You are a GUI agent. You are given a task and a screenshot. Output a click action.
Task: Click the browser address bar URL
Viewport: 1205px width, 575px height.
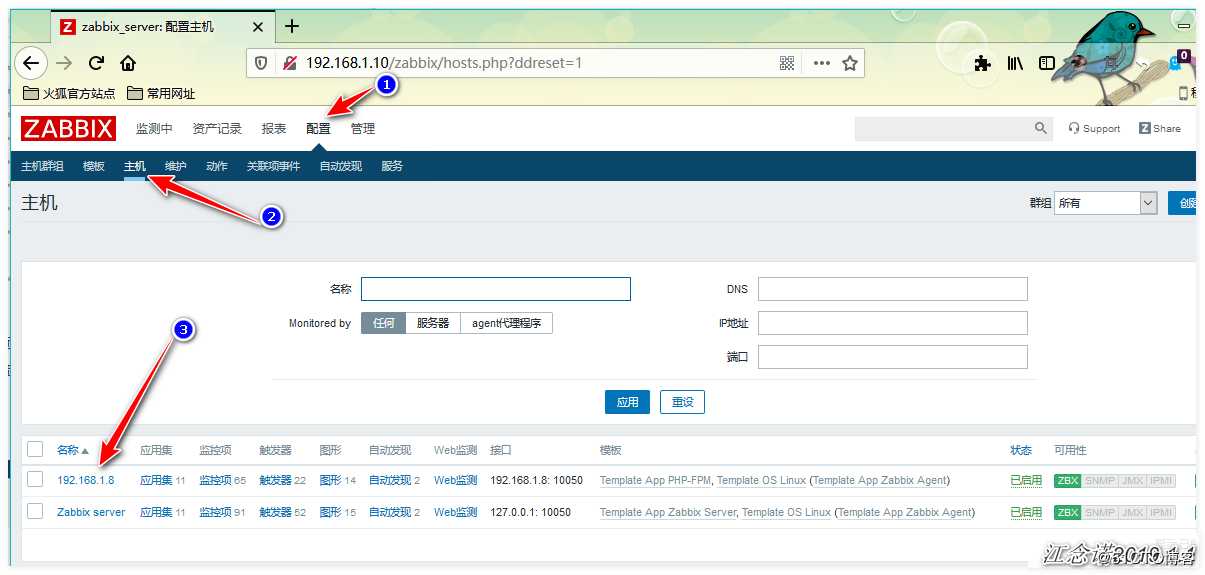[x=443, y=63]
